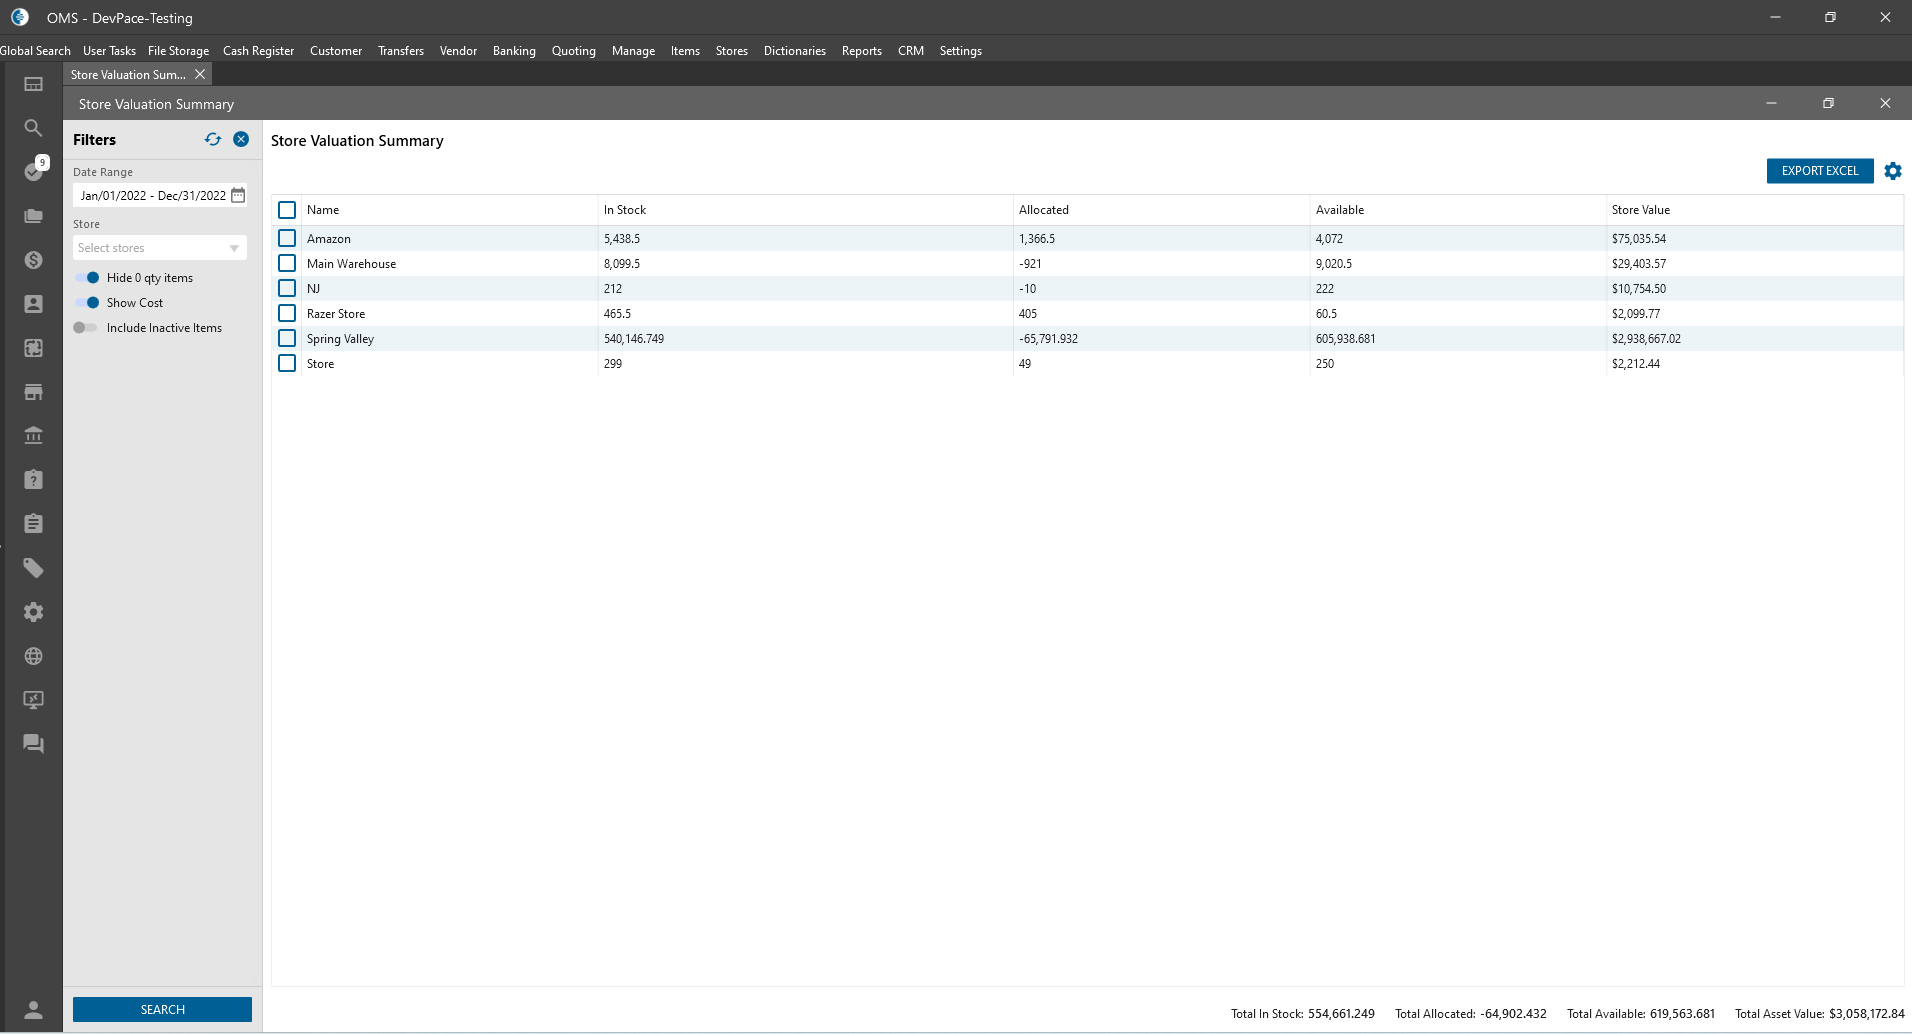Open the file storage folder icon

click(x=33, y=216)
